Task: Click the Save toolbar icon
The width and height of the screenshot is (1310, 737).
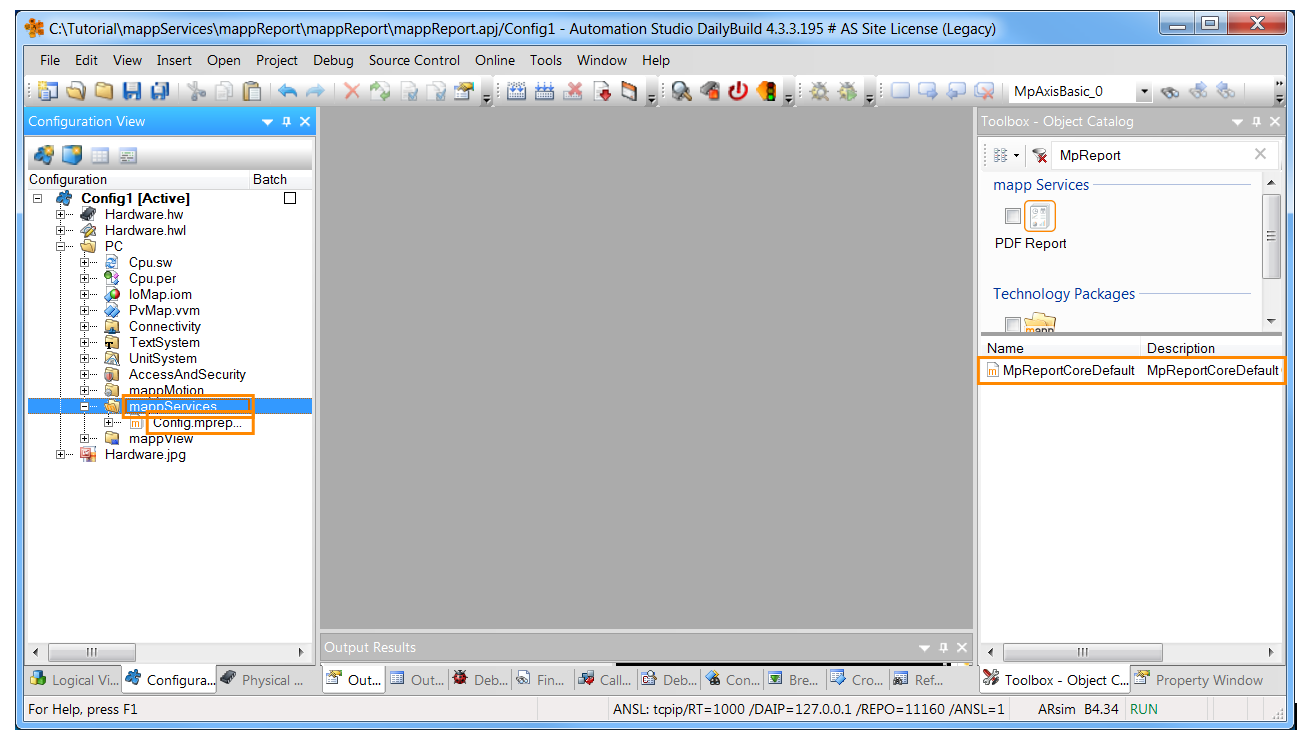Action: click(x=132, y=91)
